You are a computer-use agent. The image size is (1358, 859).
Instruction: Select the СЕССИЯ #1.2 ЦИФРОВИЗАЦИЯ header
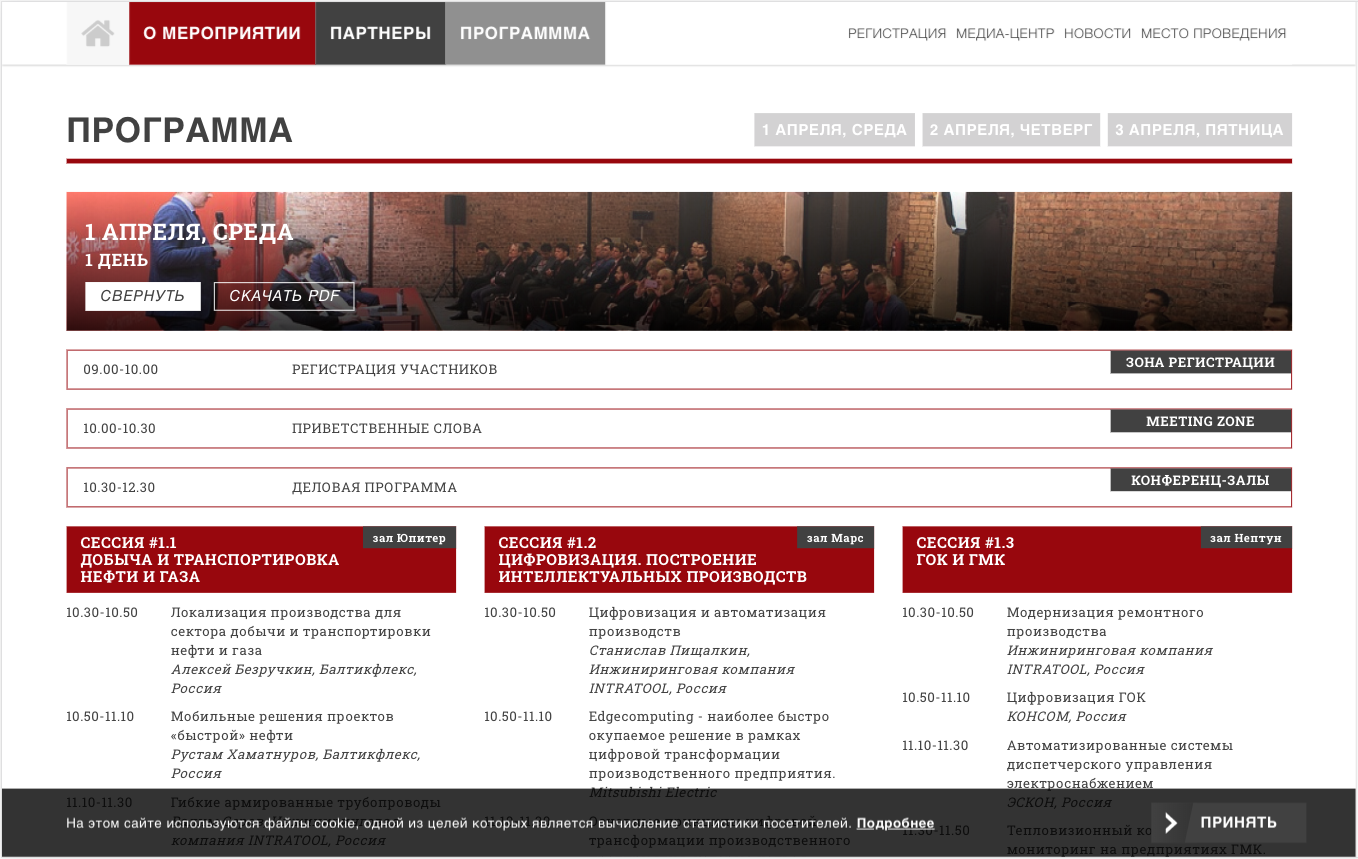(679, 560)
